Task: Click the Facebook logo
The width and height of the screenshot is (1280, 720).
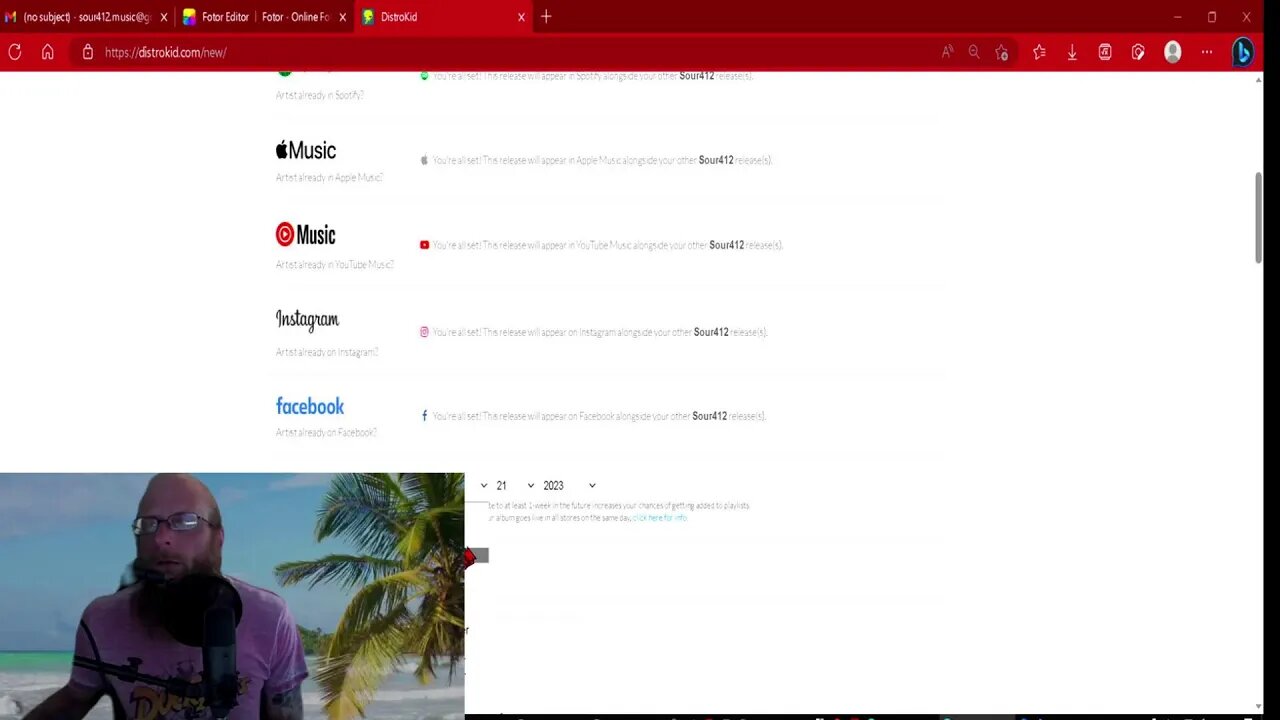Action: [x=310, y=406]
